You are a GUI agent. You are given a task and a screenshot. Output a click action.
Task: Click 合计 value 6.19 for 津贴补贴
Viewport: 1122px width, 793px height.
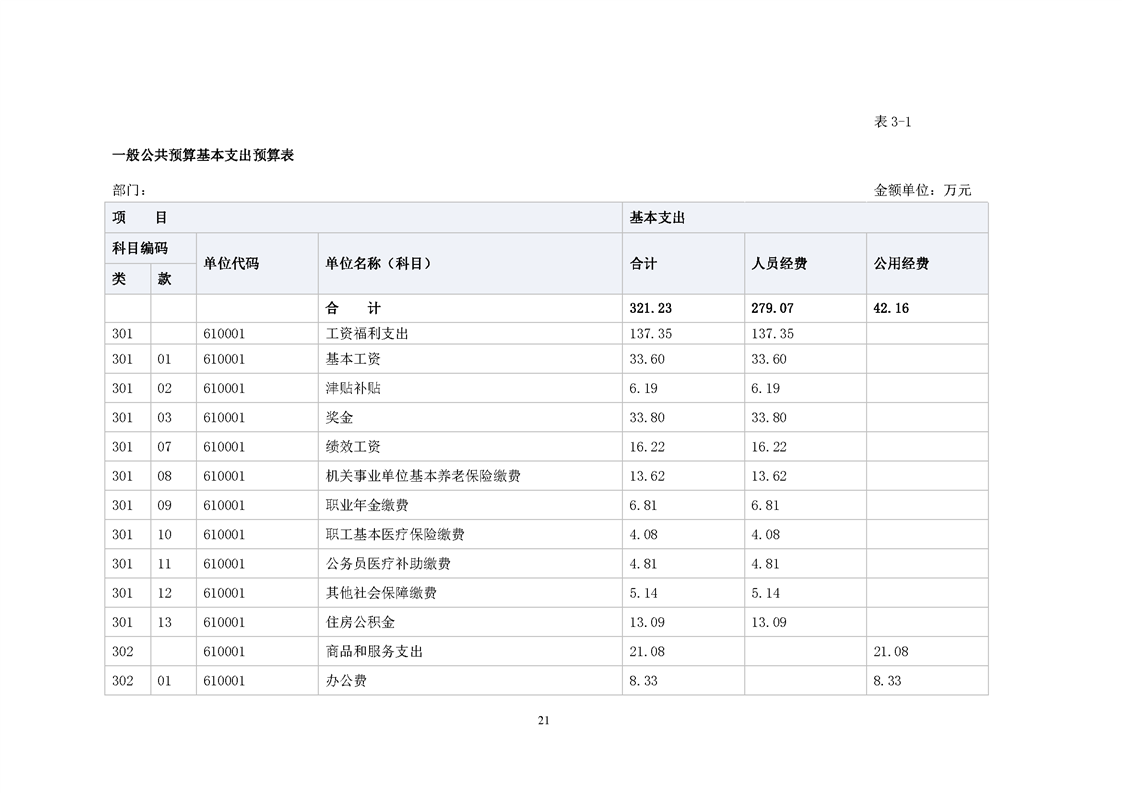pos(643,389)
